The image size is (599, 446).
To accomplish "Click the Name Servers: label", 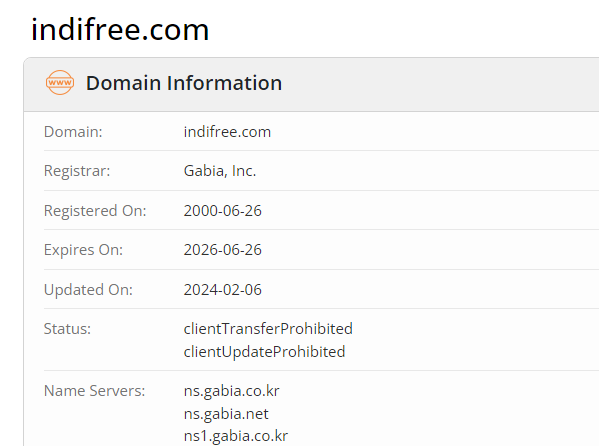I will coord(95,391).
